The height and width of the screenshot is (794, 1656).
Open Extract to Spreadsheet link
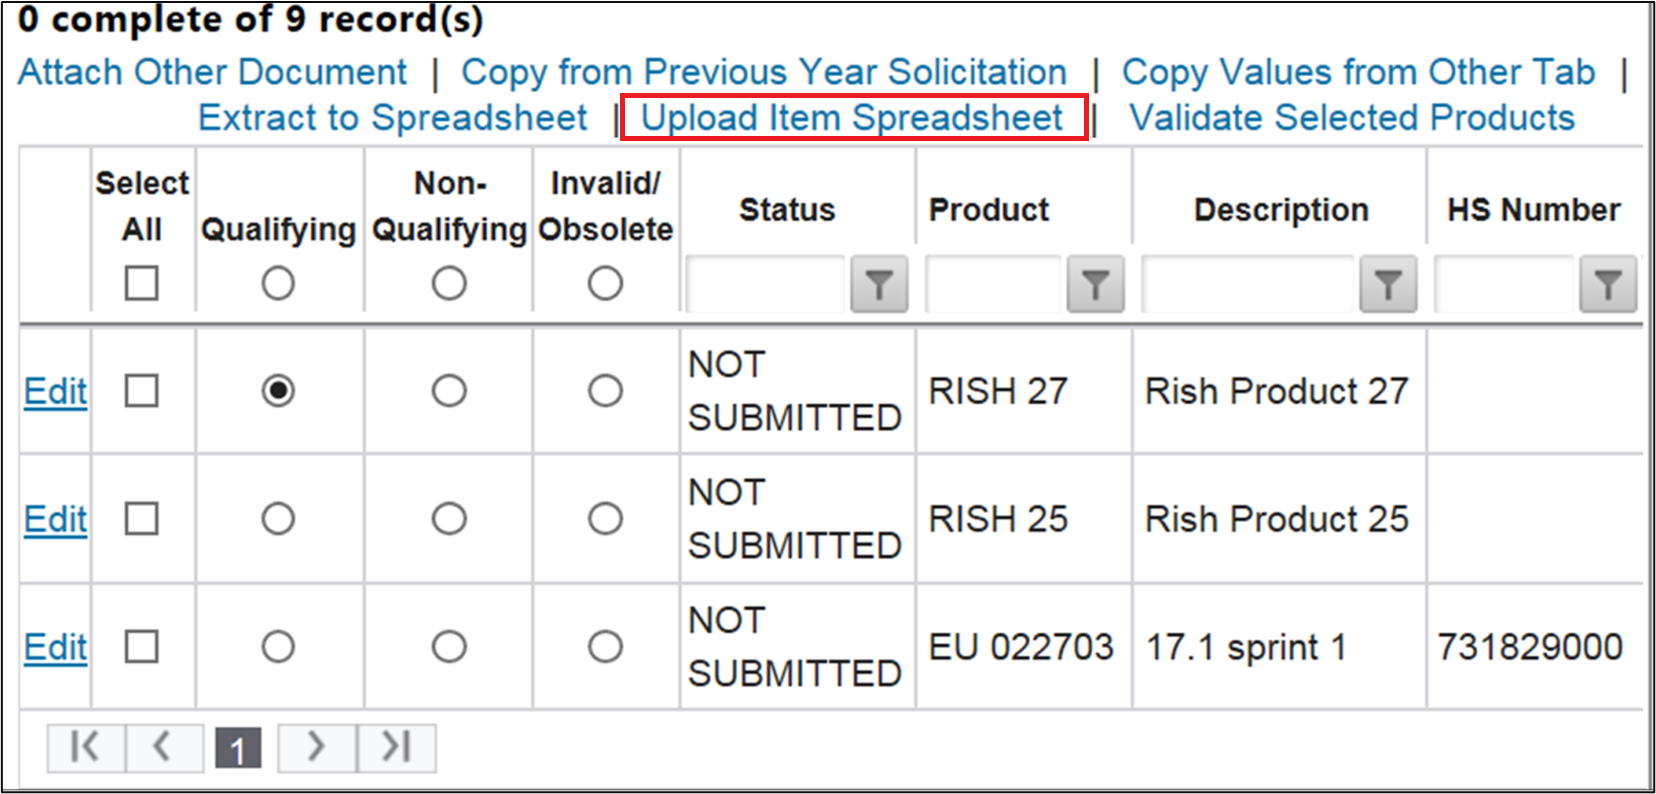393,117
